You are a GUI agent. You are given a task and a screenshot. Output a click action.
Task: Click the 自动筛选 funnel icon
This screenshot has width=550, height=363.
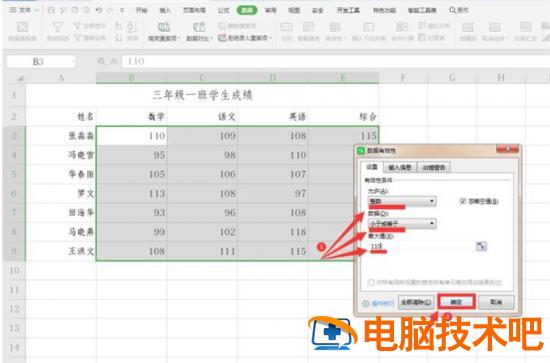coord(57,27)
